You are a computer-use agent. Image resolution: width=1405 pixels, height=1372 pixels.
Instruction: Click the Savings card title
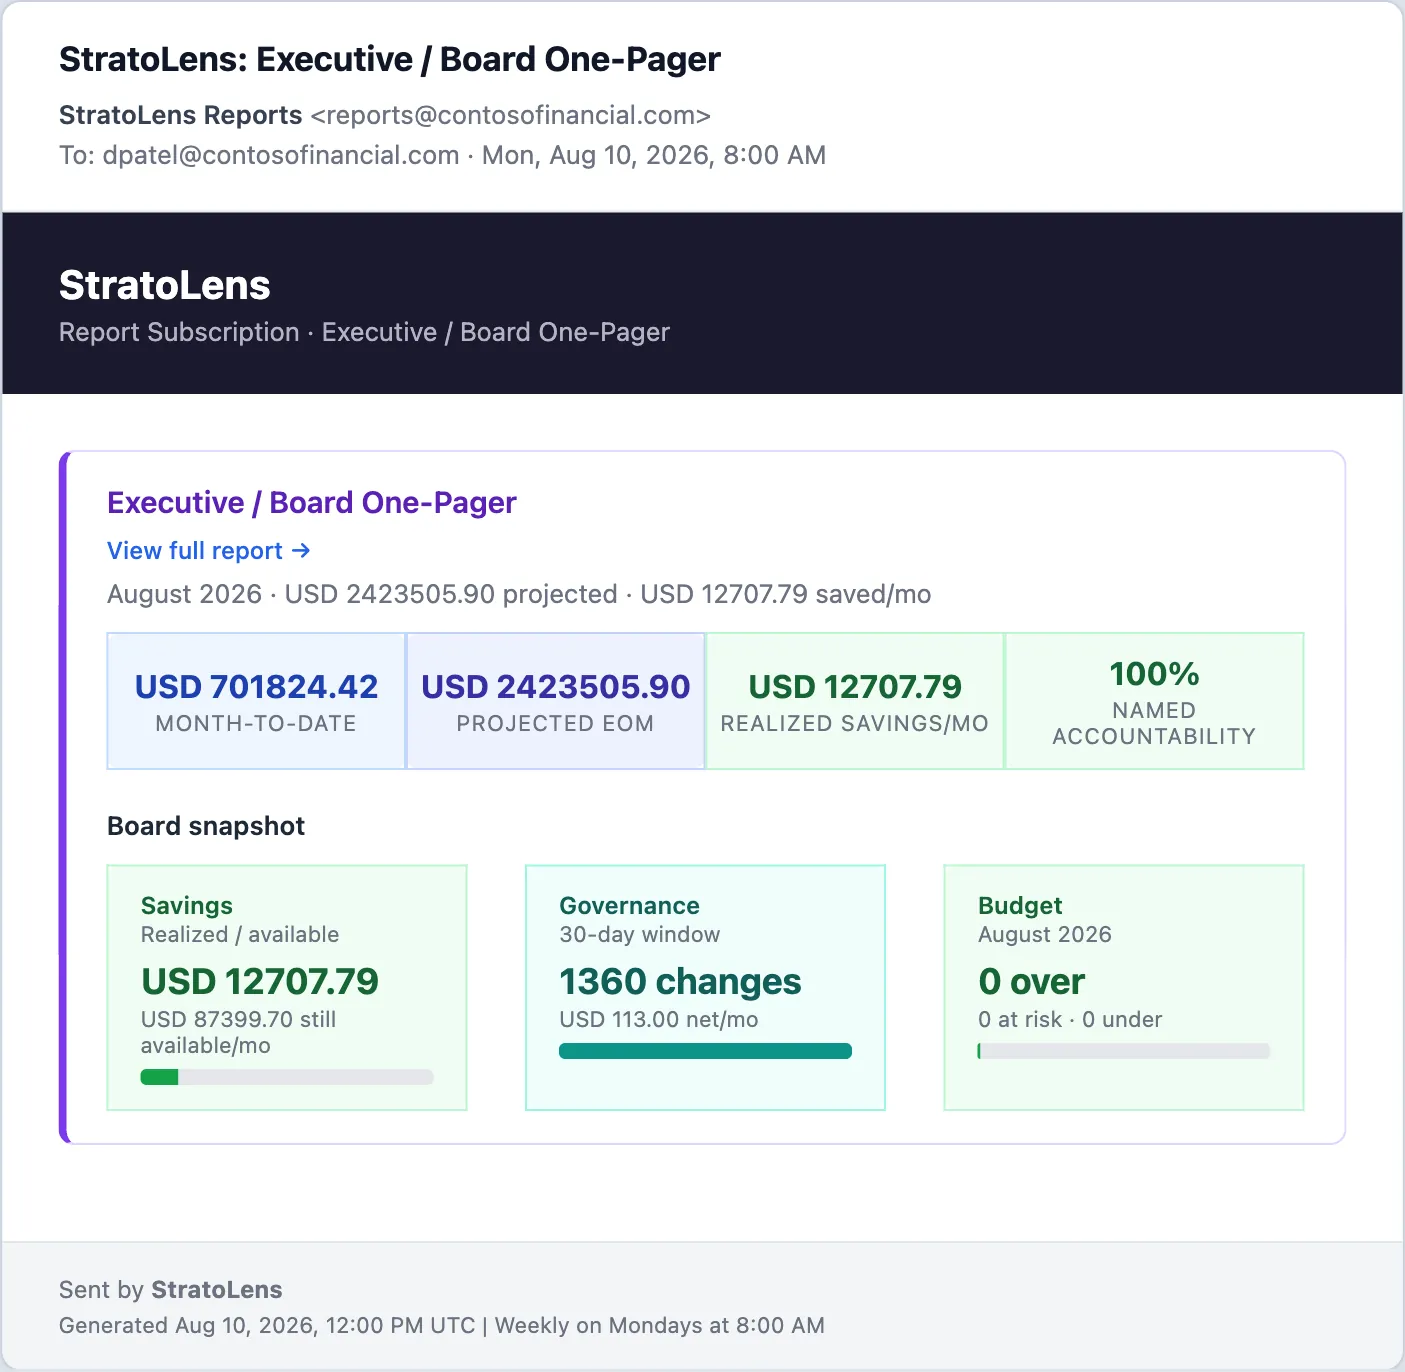[x=187, y=906]
